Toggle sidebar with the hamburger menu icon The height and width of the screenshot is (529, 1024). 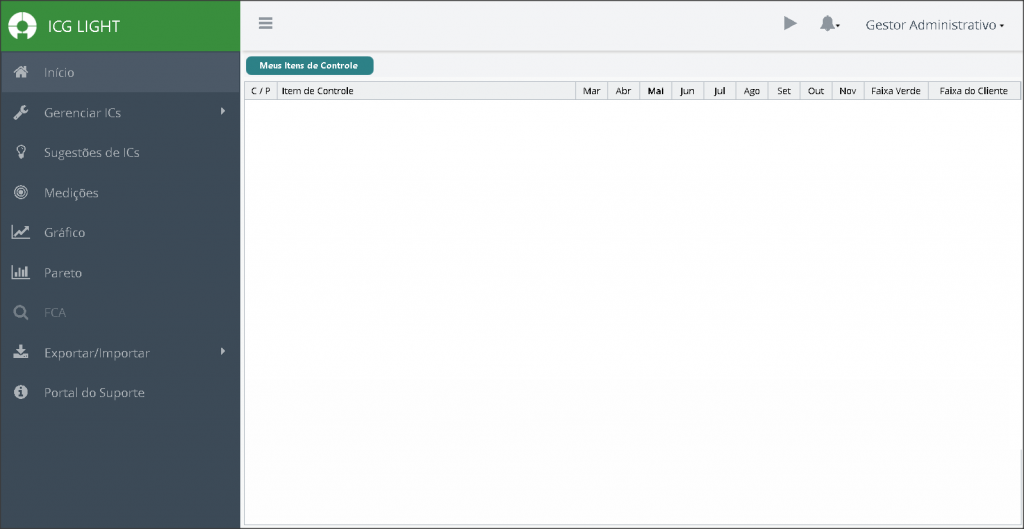(266, 24)
